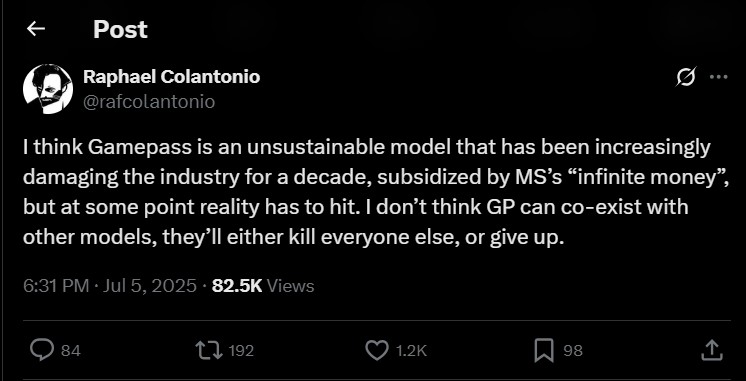Bookmark the post with the bookmark icon
Viewport: 746px width, 381px height.
pos(544,351)
